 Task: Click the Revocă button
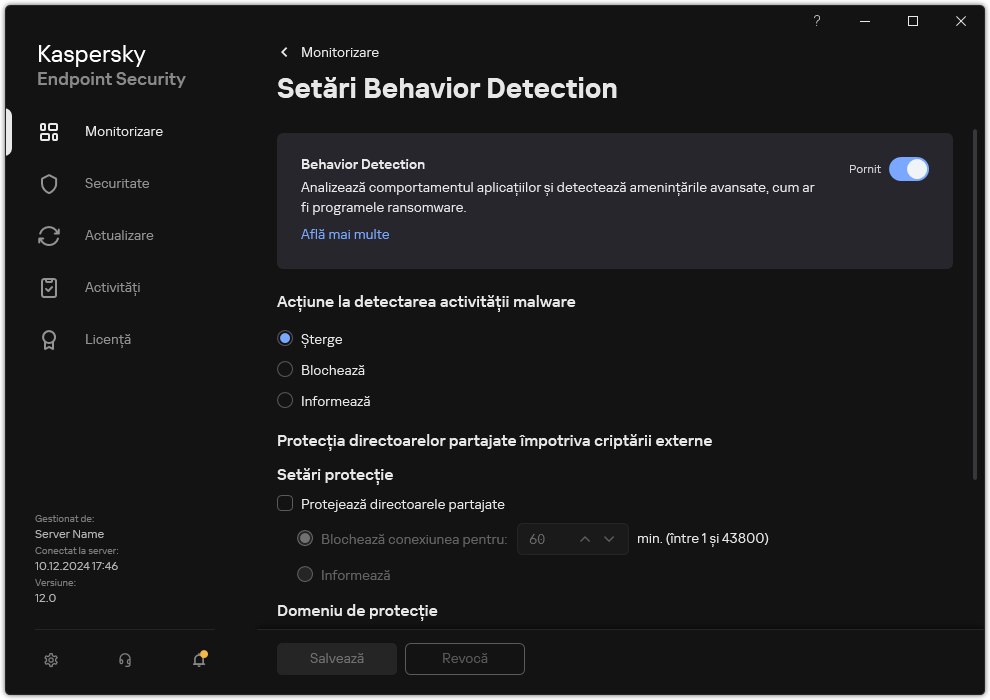(464, 659)
